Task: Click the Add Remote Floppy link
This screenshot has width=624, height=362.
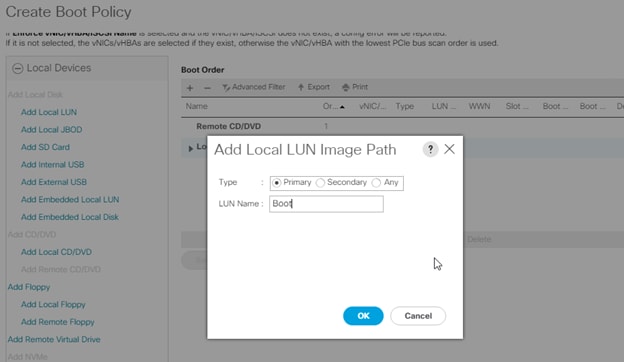Action: point(58,322)
